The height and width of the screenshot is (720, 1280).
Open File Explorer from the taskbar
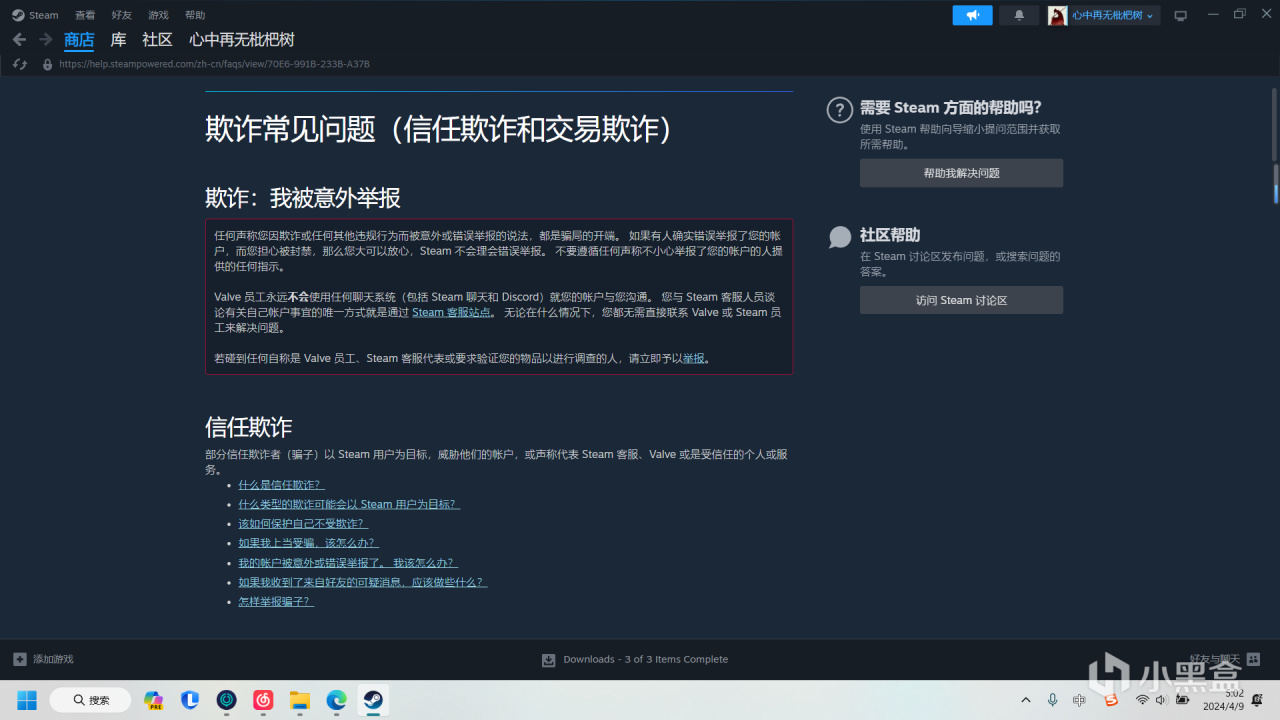point(300,700)
